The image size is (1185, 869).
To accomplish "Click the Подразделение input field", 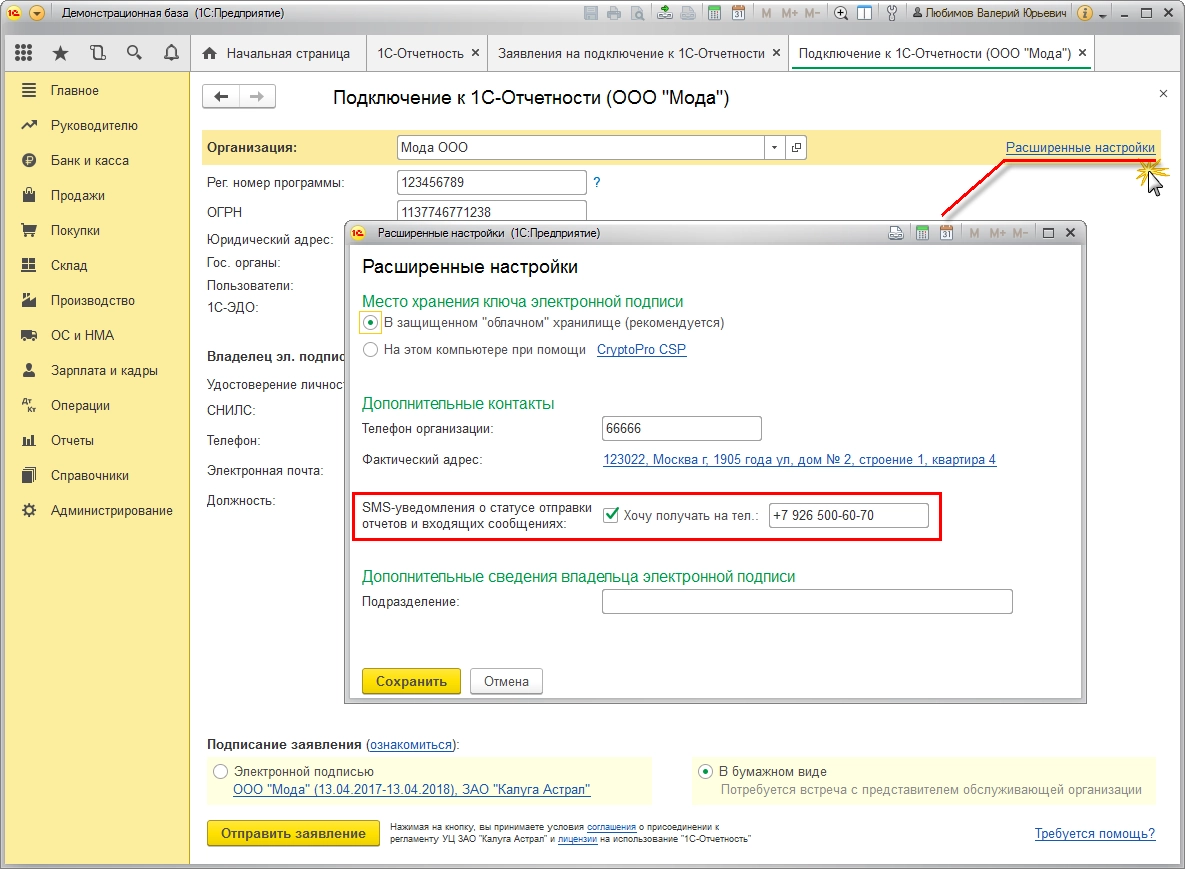I will point(806,601).
